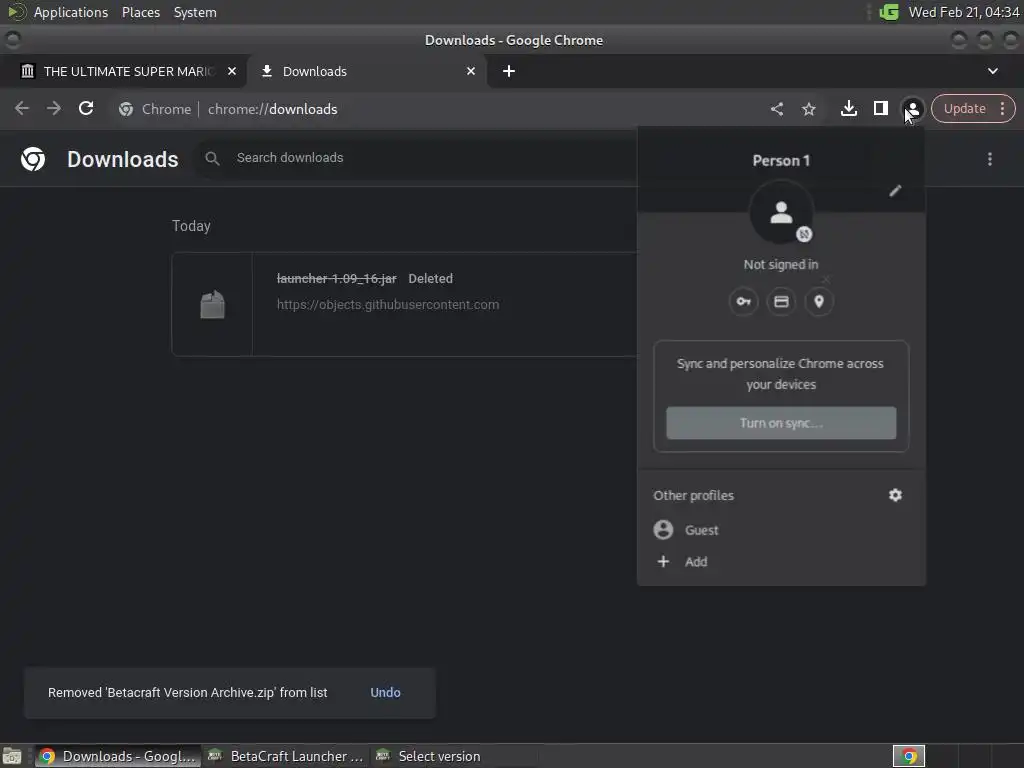Bookmark this tab with the star icon
The width and height of the screenshot is (1024, 768).
[x=809, y=109]
